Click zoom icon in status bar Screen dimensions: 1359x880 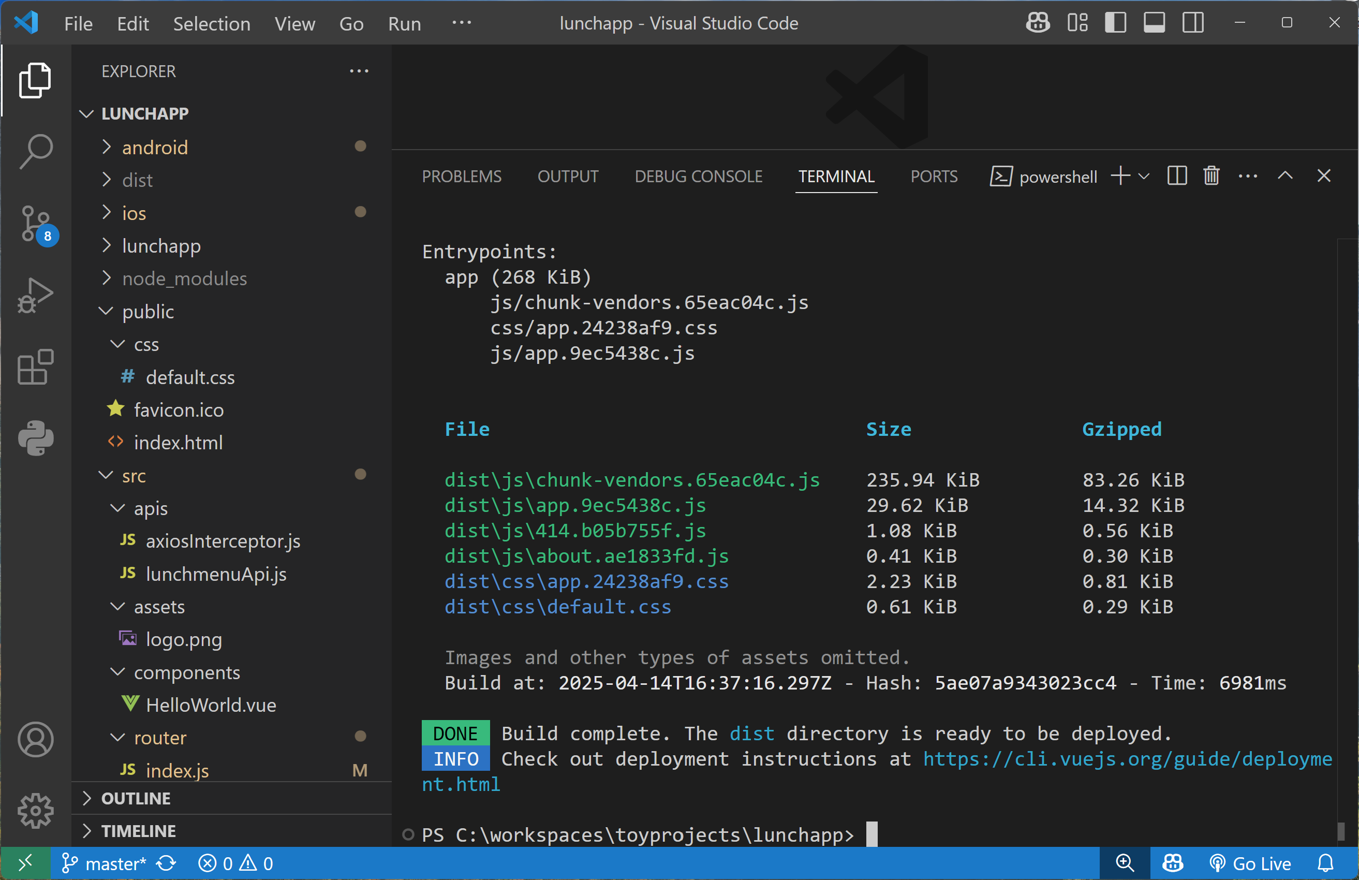(1125, 863)
